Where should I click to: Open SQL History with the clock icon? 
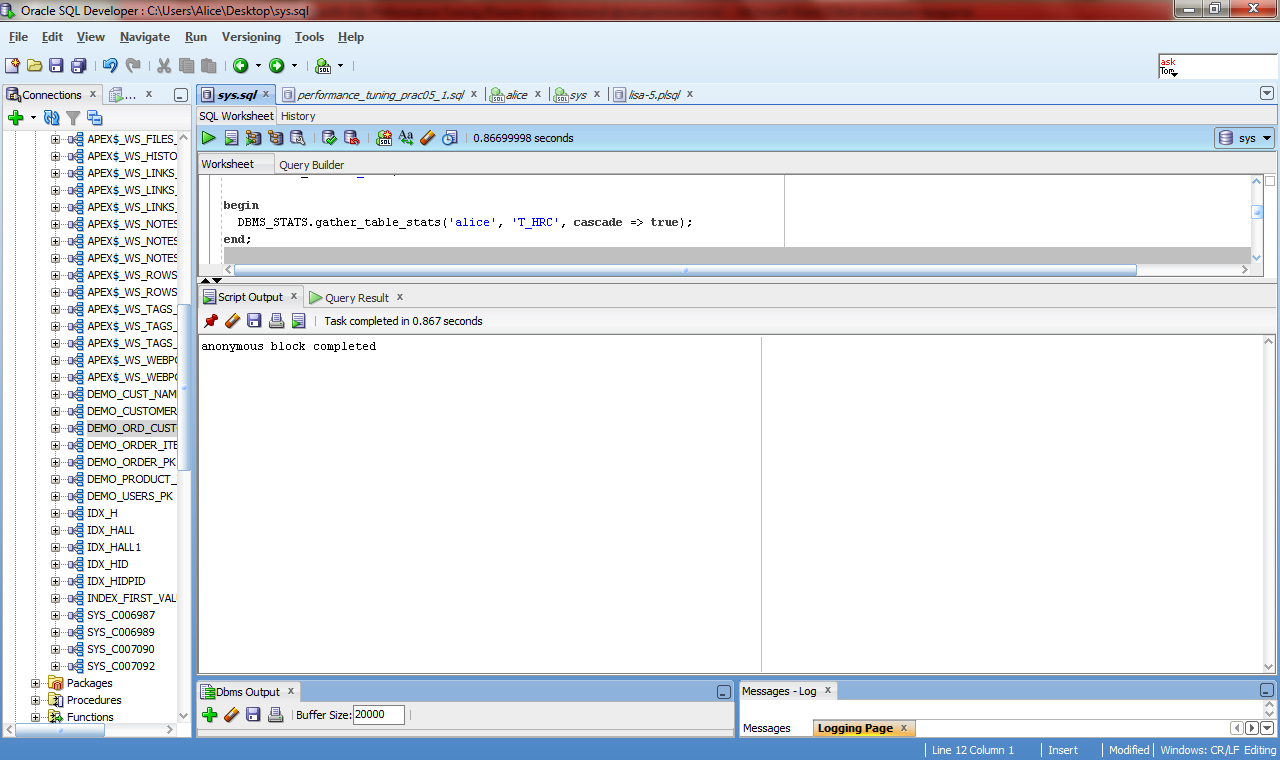450,138
